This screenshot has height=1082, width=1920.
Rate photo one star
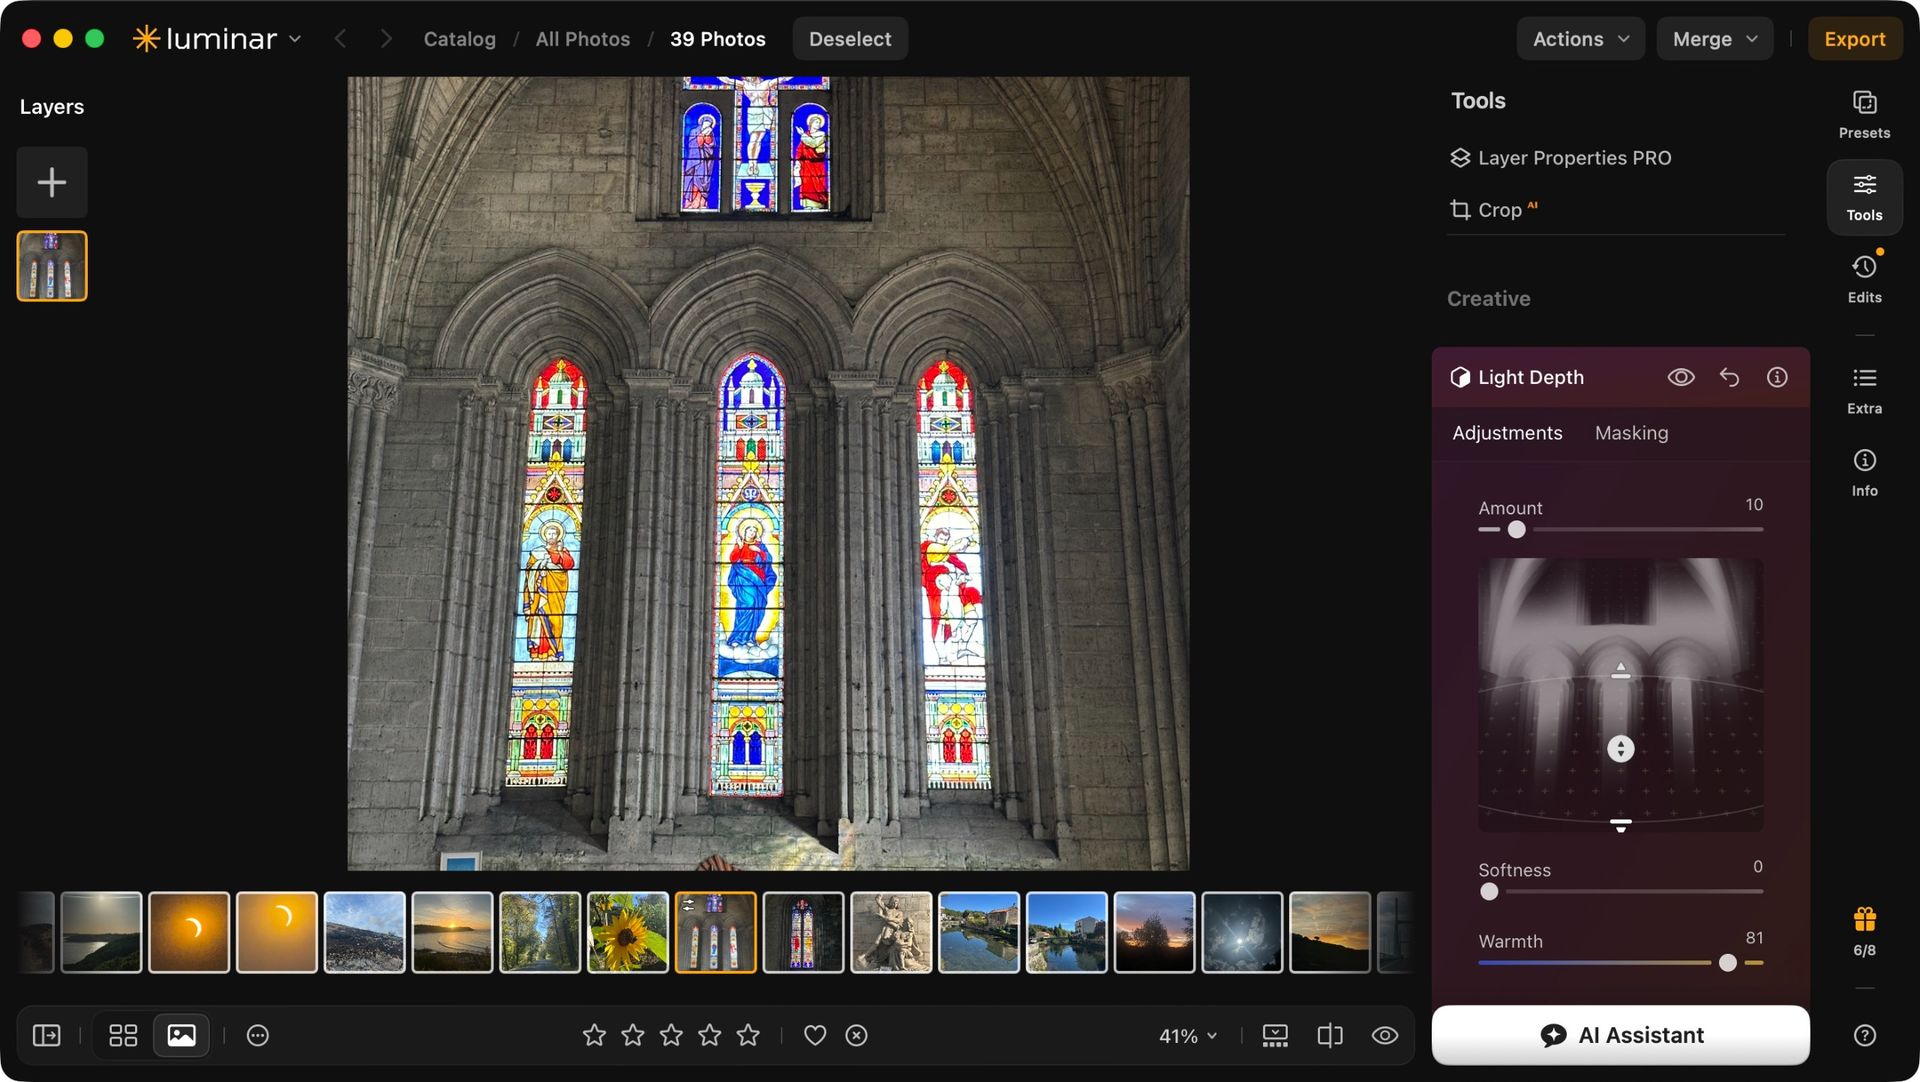pos(594,1035)
